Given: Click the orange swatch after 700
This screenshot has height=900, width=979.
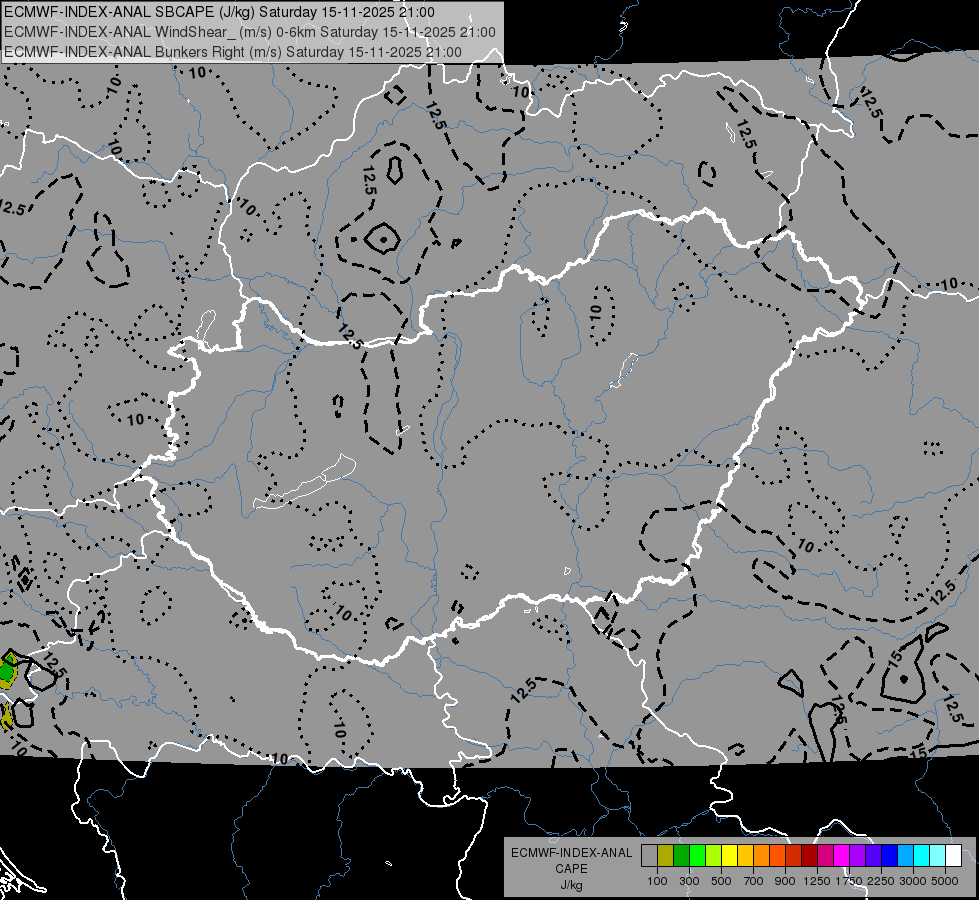Looking at the screenshot, I should click(762, 856).
